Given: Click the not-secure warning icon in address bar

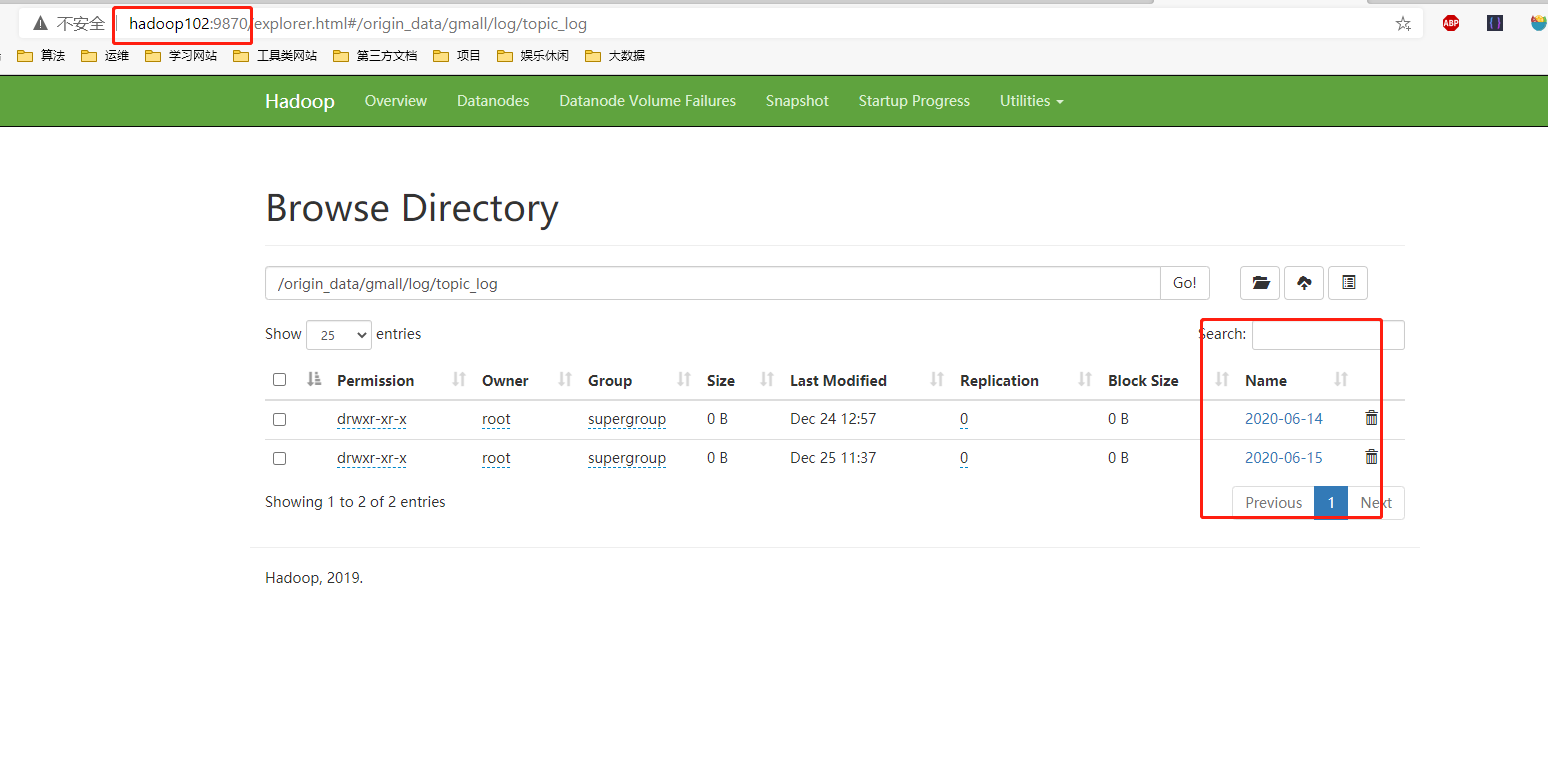Looking at the screenshot, I should tap(40, 23).
